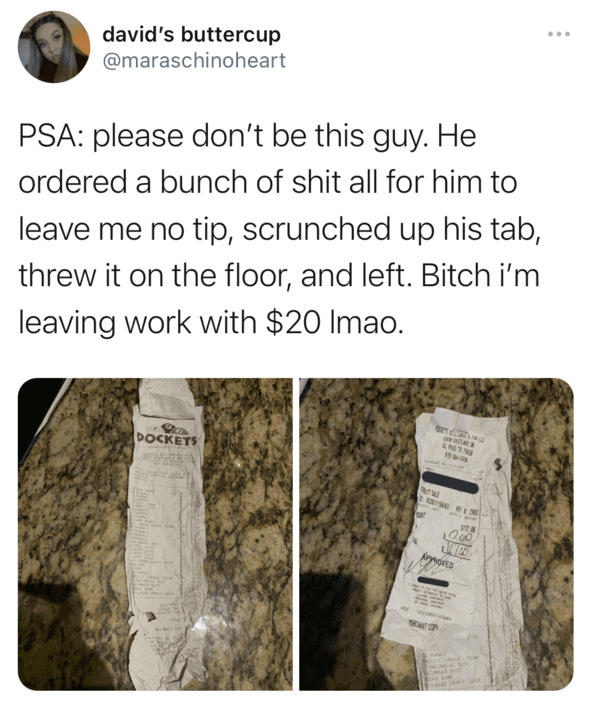Click the handwritten 0.00 tip amount

458,538
